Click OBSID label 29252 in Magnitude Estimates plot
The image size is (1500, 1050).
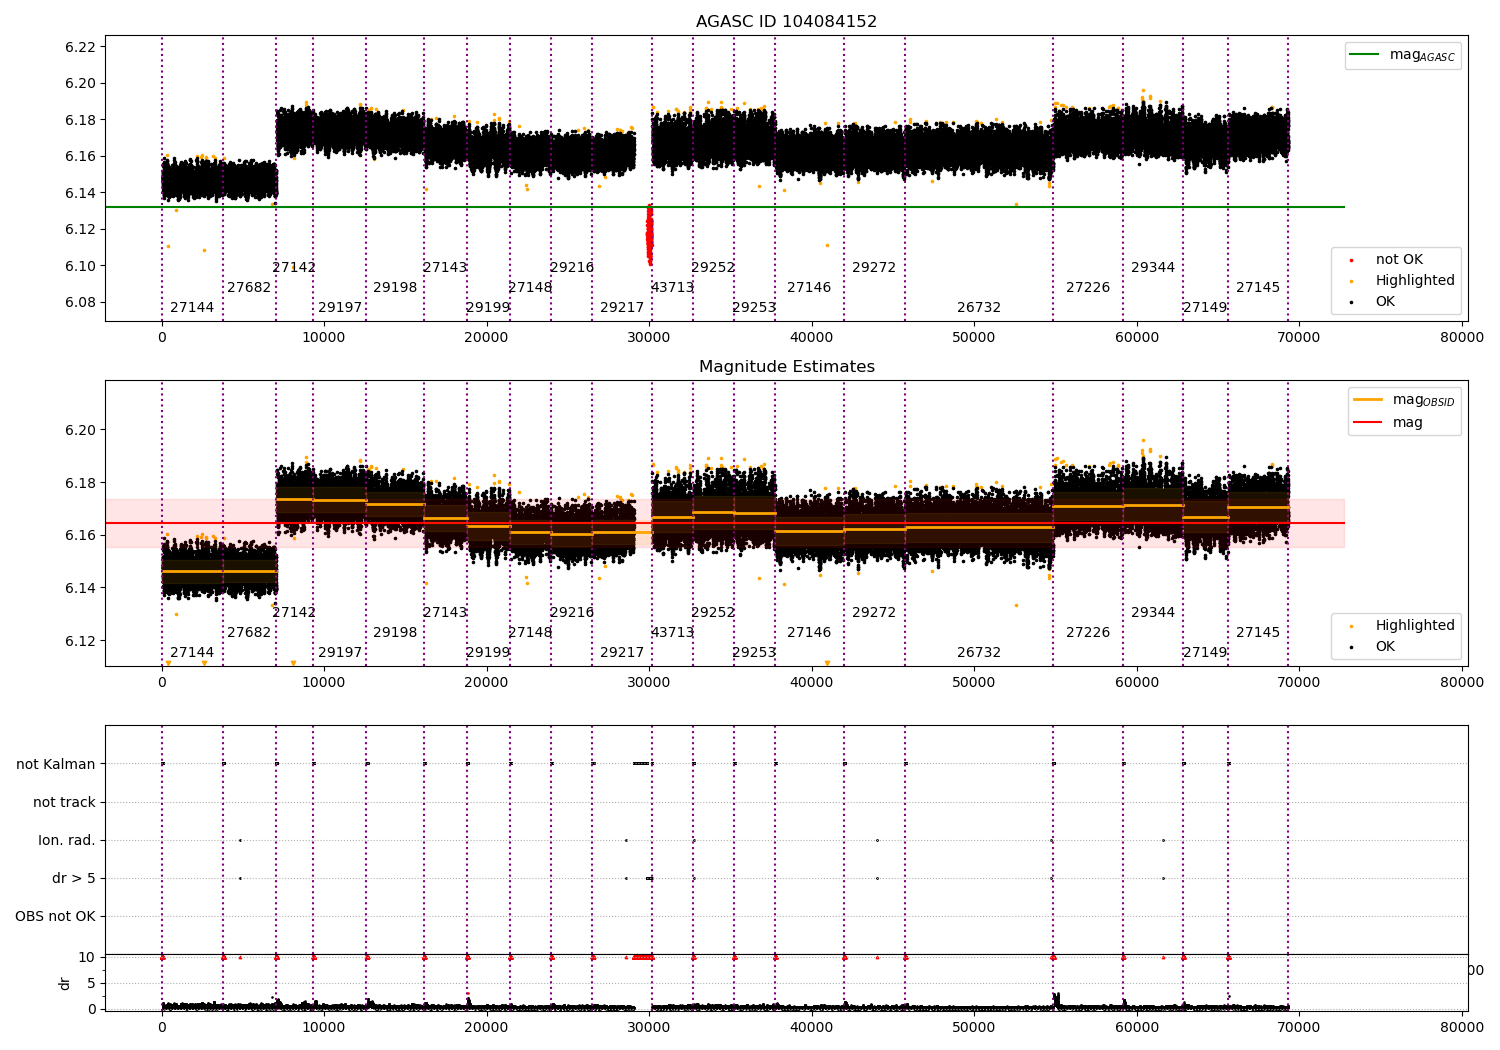tap(713, 612)
